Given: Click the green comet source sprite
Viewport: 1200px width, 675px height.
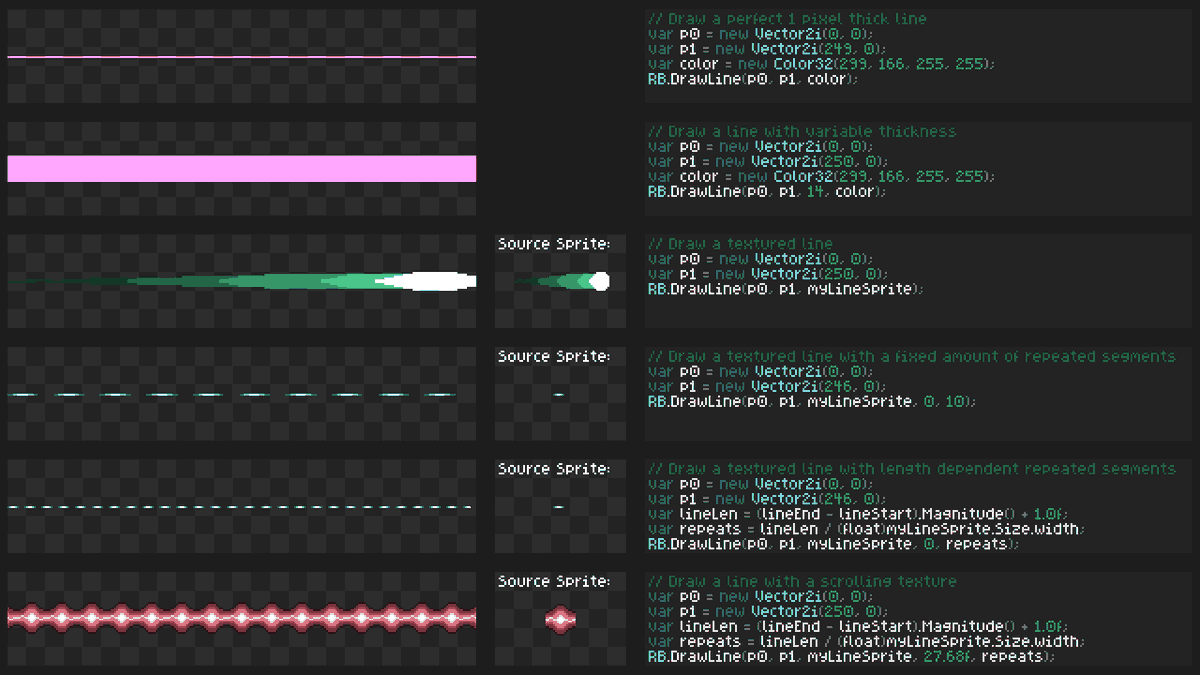Looking at the screenshot, I should tap(561, 281).
